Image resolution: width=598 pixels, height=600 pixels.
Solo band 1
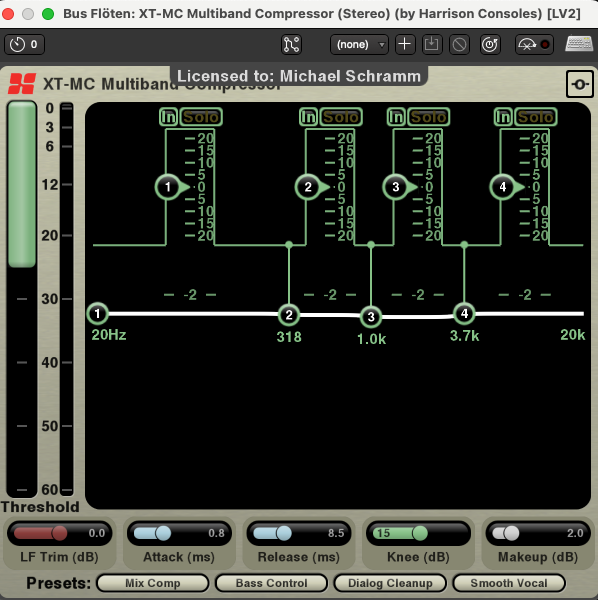(x=201, y=117)
